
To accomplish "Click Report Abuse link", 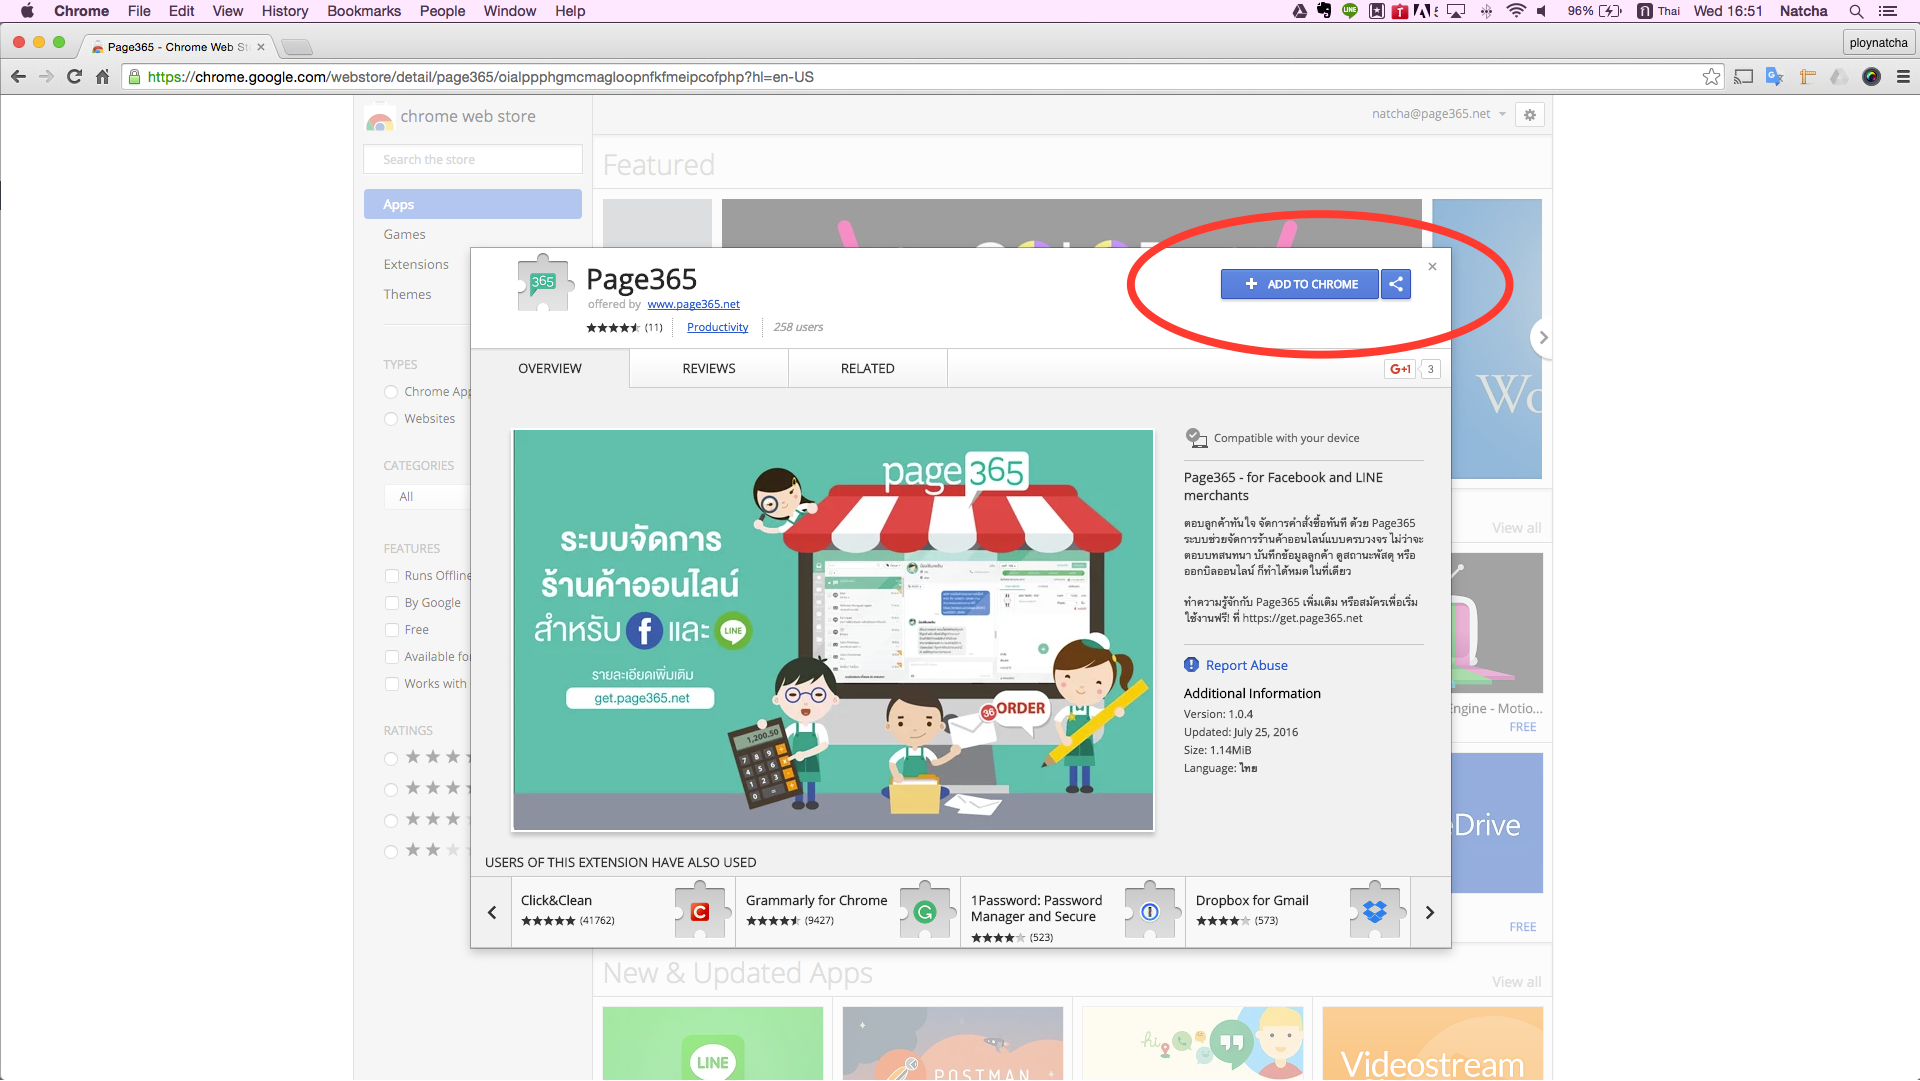I will point(1246,665).
